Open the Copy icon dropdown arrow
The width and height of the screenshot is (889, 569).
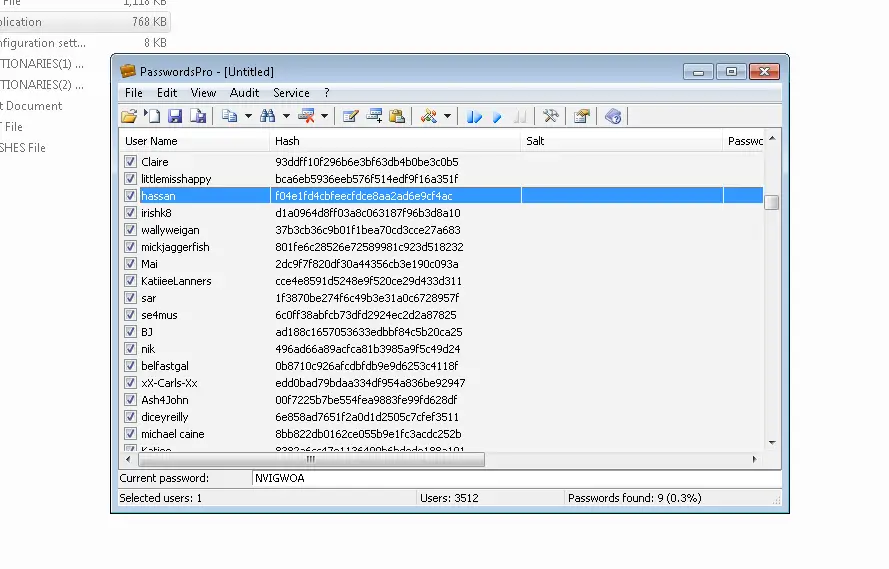248,116
